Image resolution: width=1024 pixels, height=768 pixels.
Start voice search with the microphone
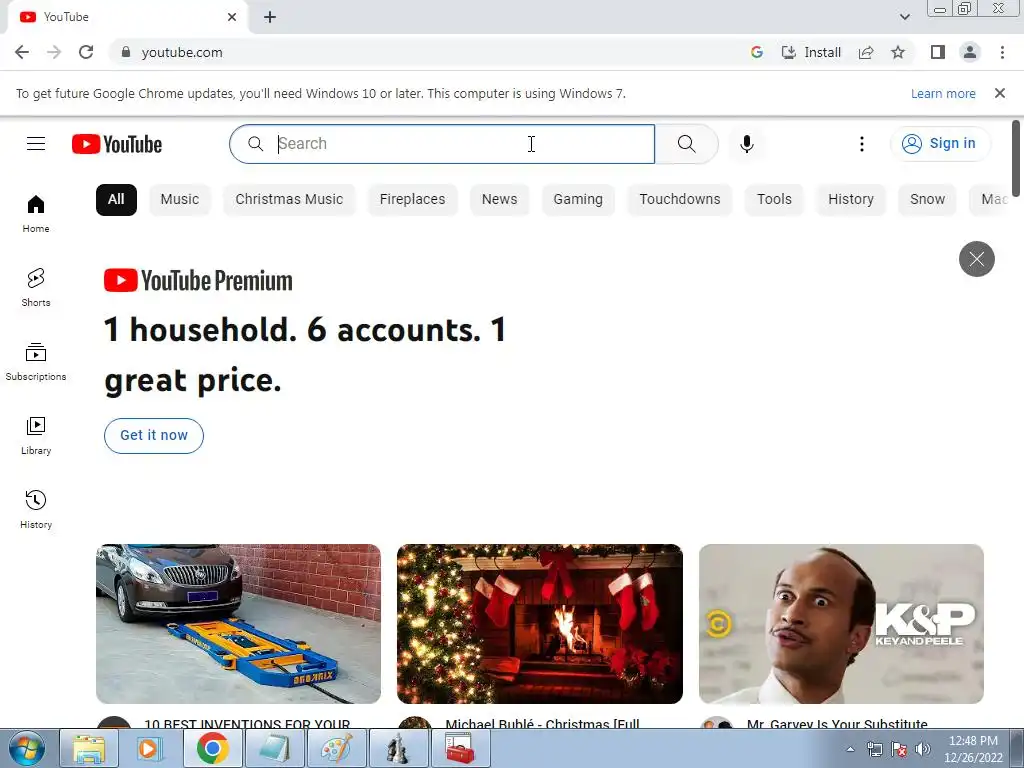pyautogui.click(x=746, y=144)
